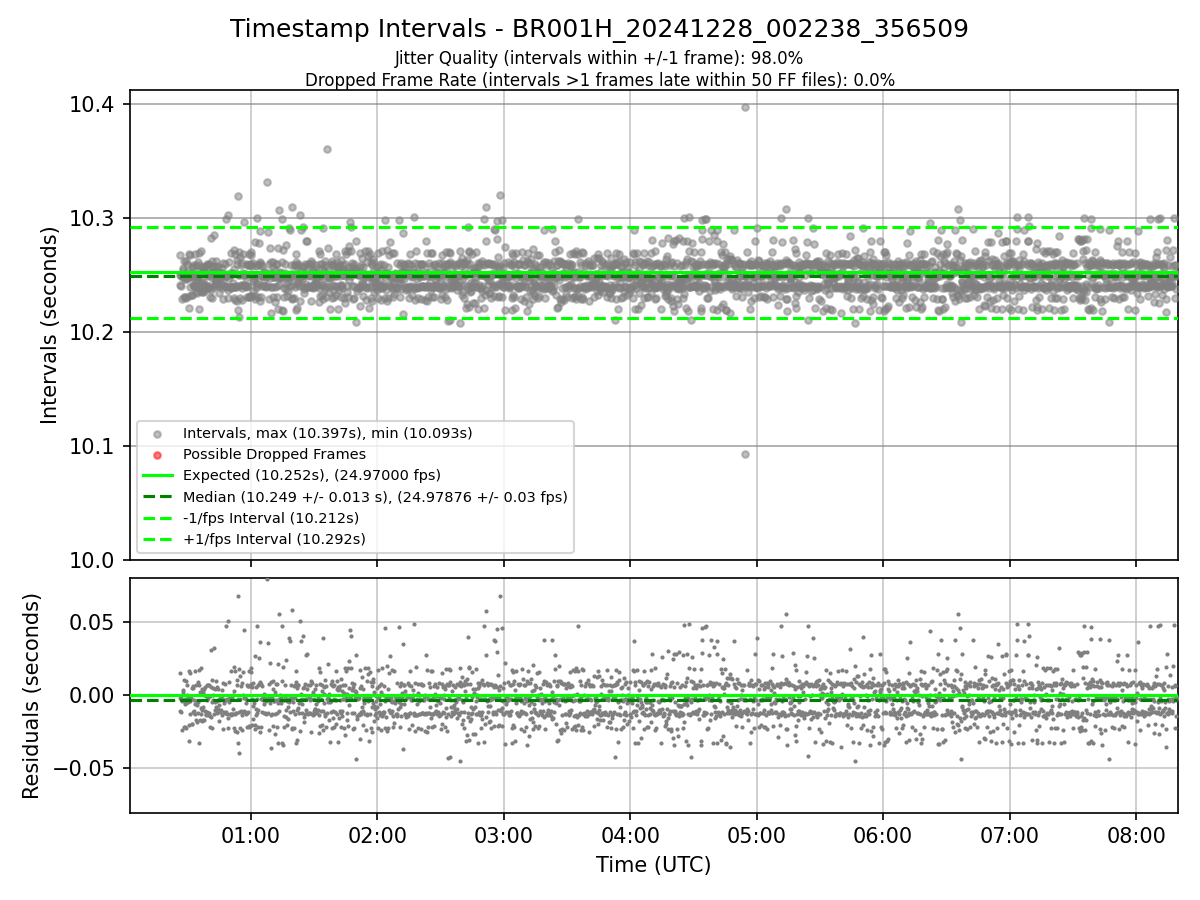Screen dimensions: 1200x900
Task: Click the plot title 'Timestamp Intervals - BR001H_20241228_002238_356509'
Action: (x=599, y=29)
